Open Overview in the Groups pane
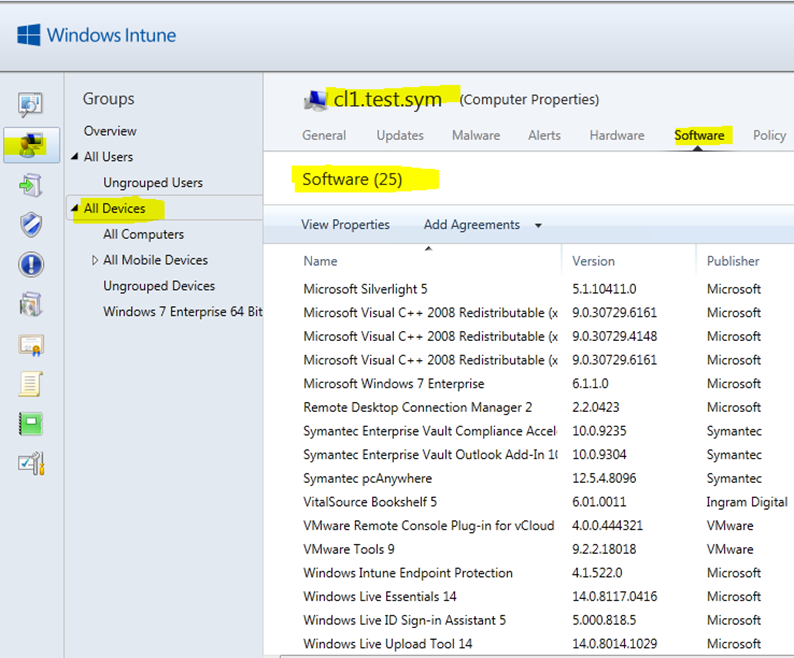 pos(110,131)
